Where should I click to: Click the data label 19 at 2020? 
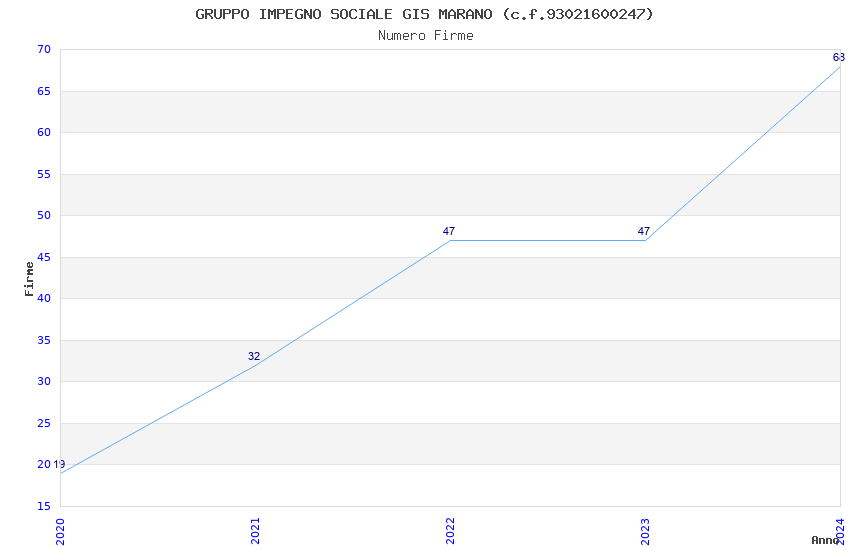59,464
